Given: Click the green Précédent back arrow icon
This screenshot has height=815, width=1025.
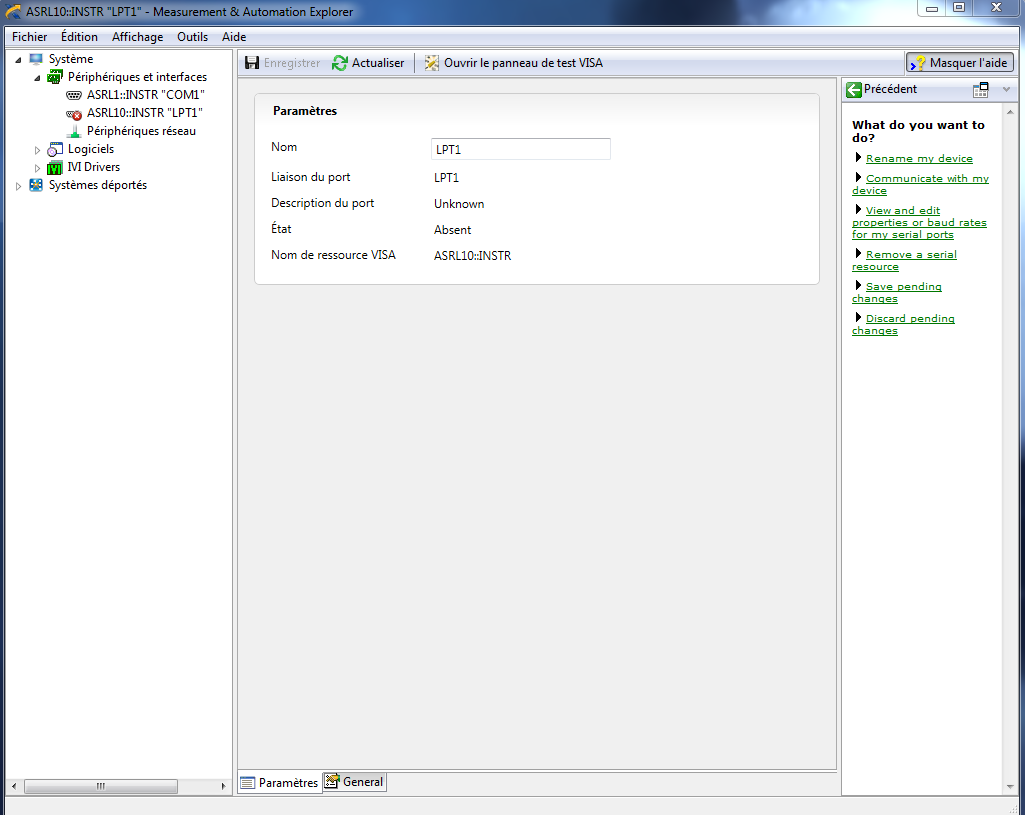Looking at the screenshot, I should pyautogui.click(x=853, y=90).
